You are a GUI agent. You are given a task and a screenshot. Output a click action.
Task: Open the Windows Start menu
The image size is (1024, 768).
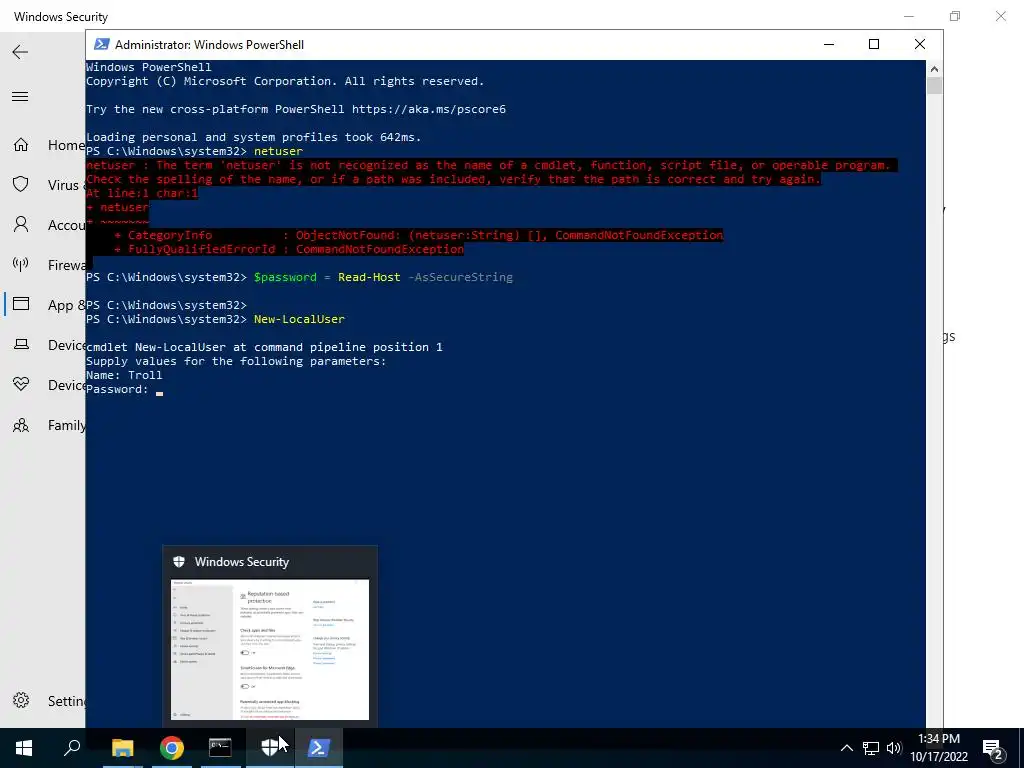pos(24,748)
